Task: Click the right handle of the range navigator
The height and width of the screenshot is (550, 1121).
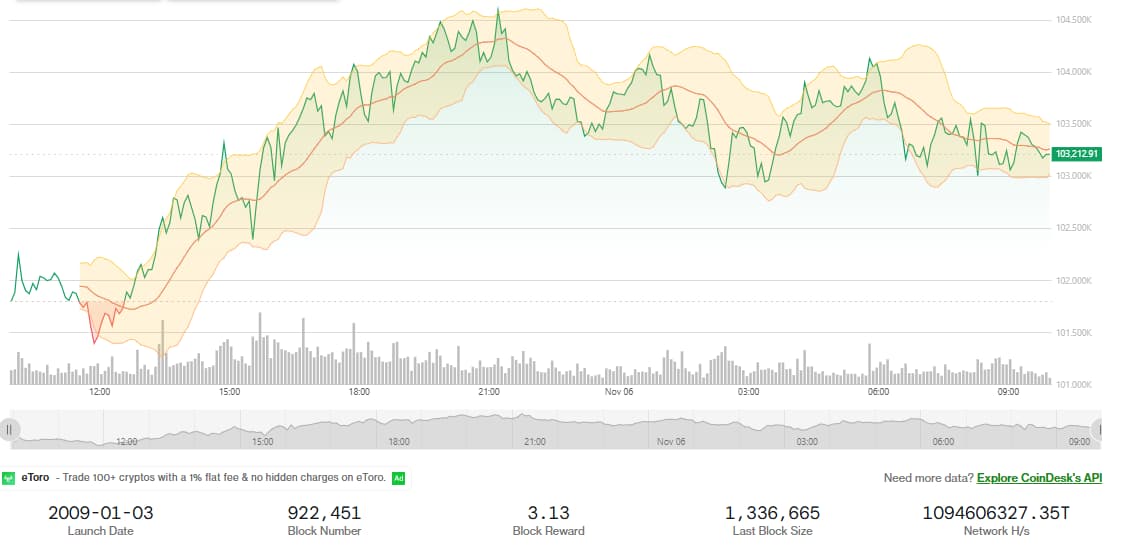Action: pos(1100,430)
